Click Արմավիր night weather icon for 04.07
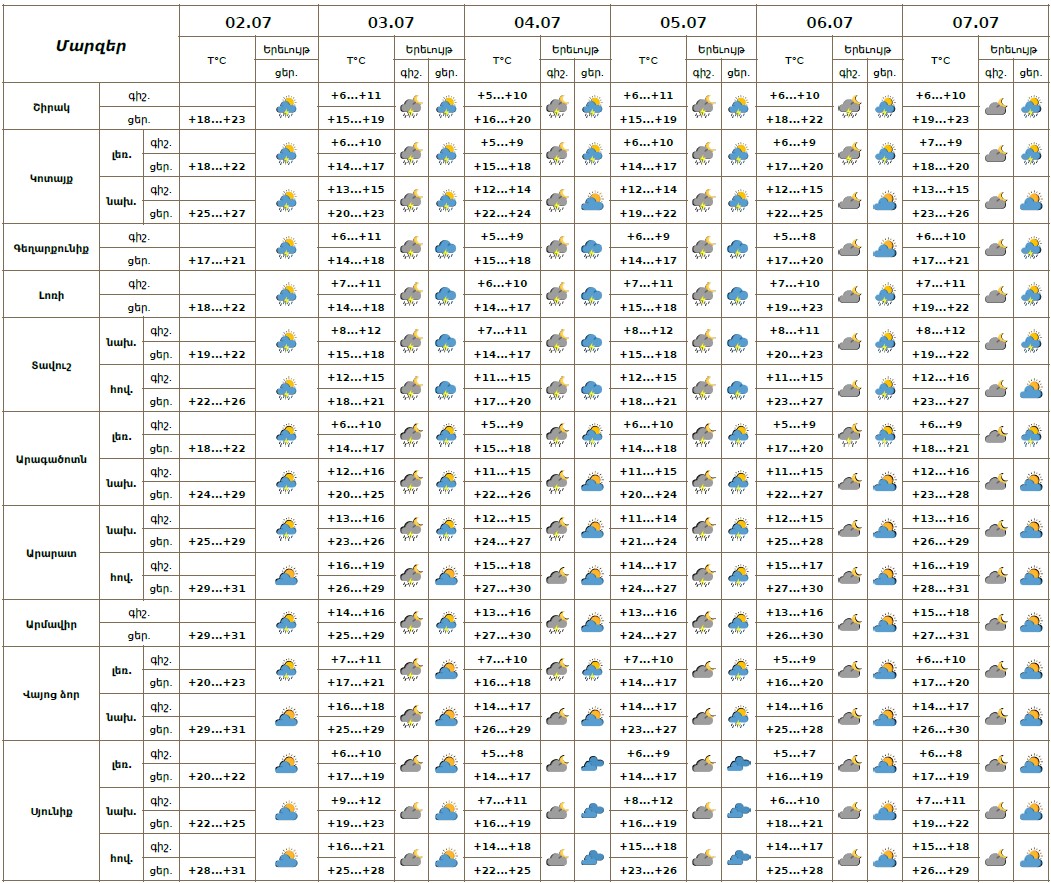The image size is (1051, 883). (x=556, y=624)
